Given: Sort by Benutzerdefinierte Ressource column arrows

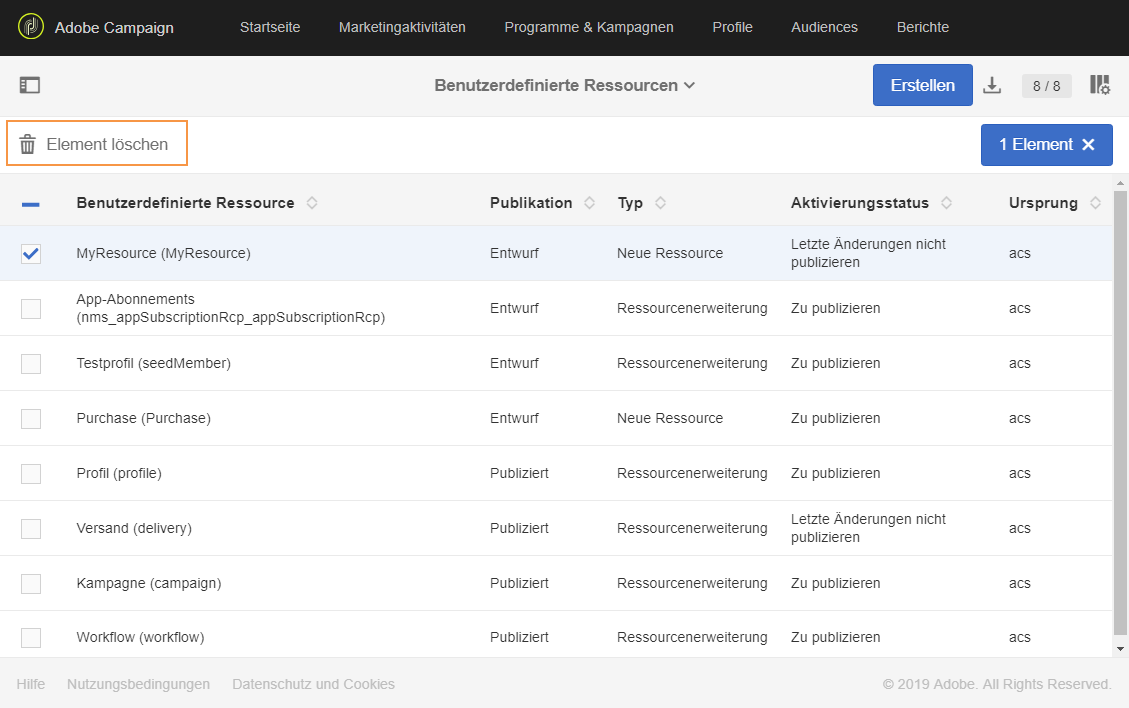Looking at the screenshot, I should point(312,203).
